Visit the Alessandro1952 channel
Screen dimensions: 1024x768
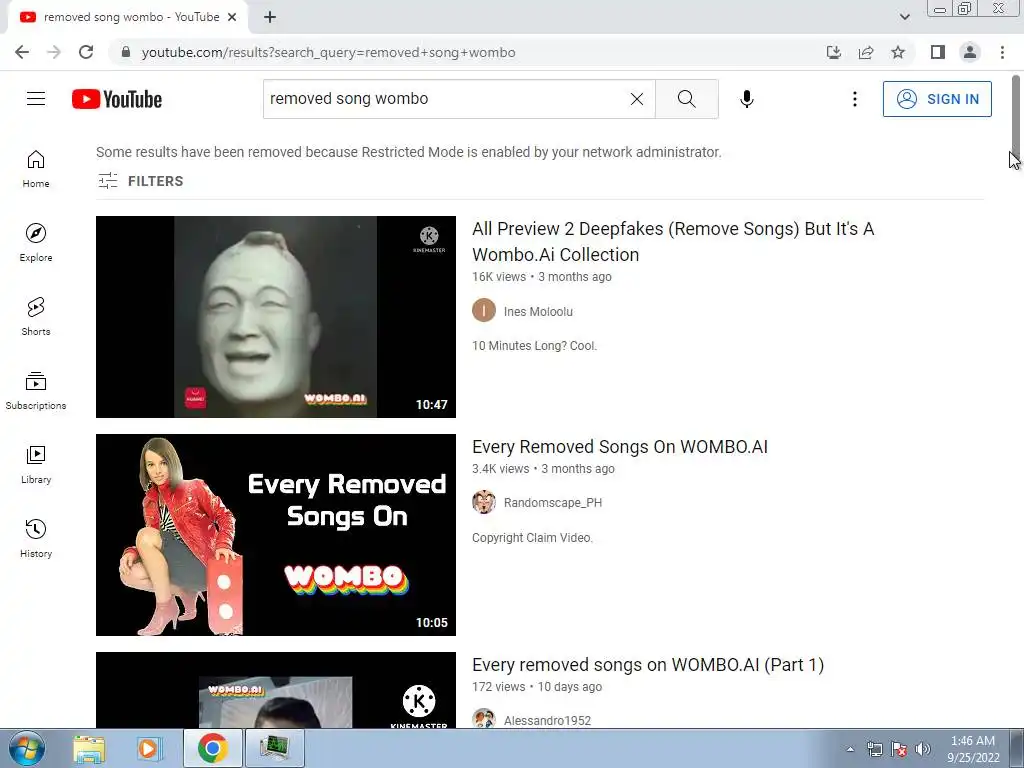pos(547,720)
